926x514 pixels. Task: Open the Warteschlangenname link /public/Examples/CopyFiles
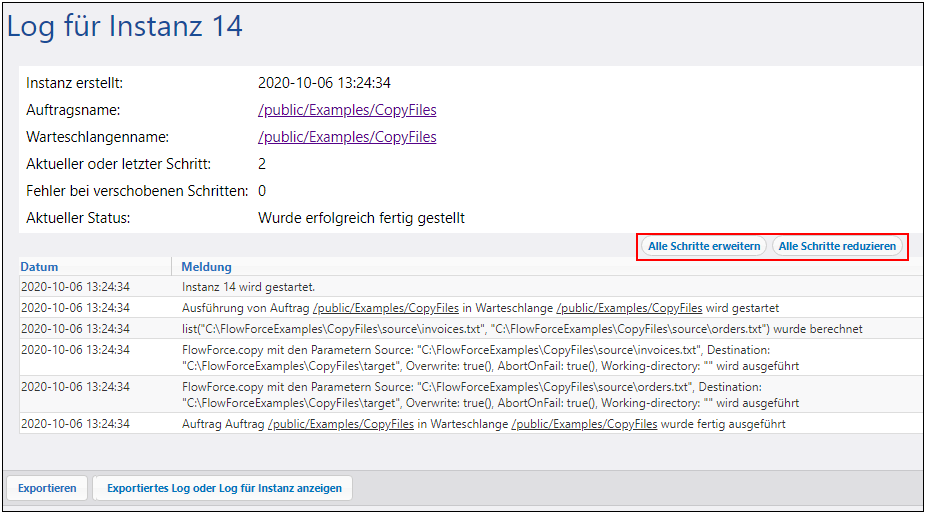click(x=347, y=137)
